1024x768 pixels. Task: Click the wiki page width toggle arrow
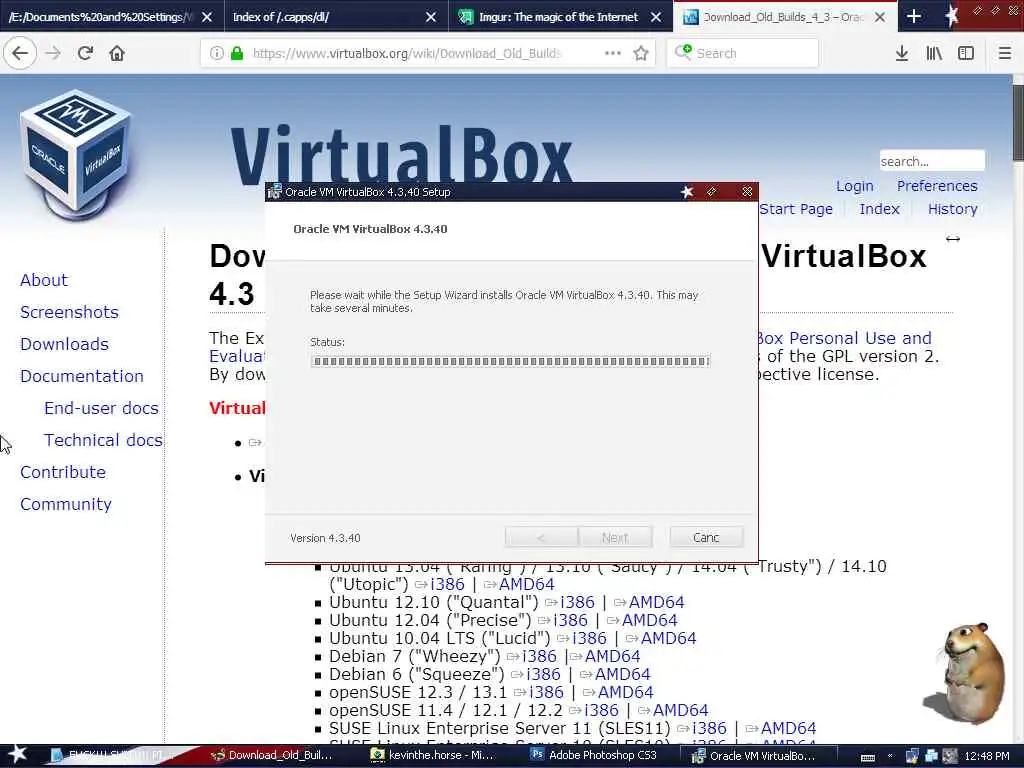coord(953,239)
